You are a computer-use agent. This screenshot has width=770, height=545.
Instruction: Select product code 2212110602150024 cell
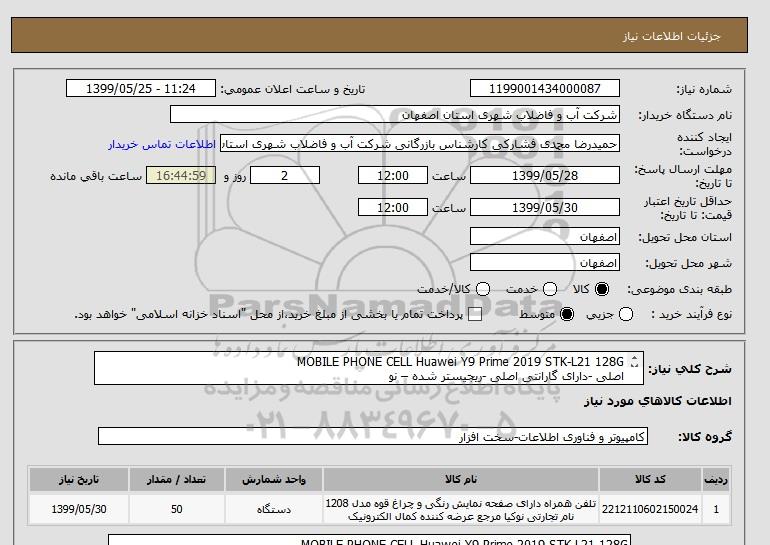coord(650,509)
